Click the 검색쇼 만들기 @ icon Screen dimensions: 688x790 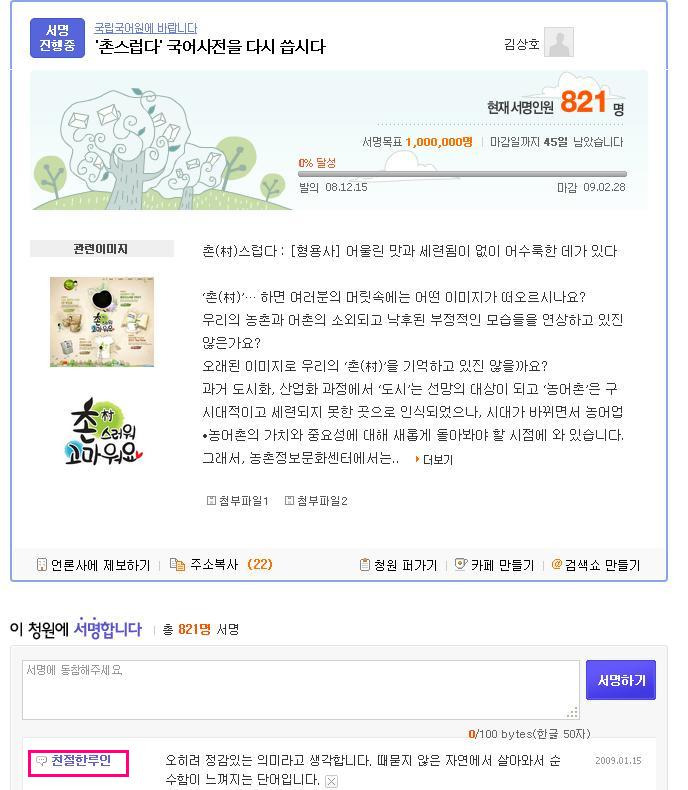coord(557,564)
